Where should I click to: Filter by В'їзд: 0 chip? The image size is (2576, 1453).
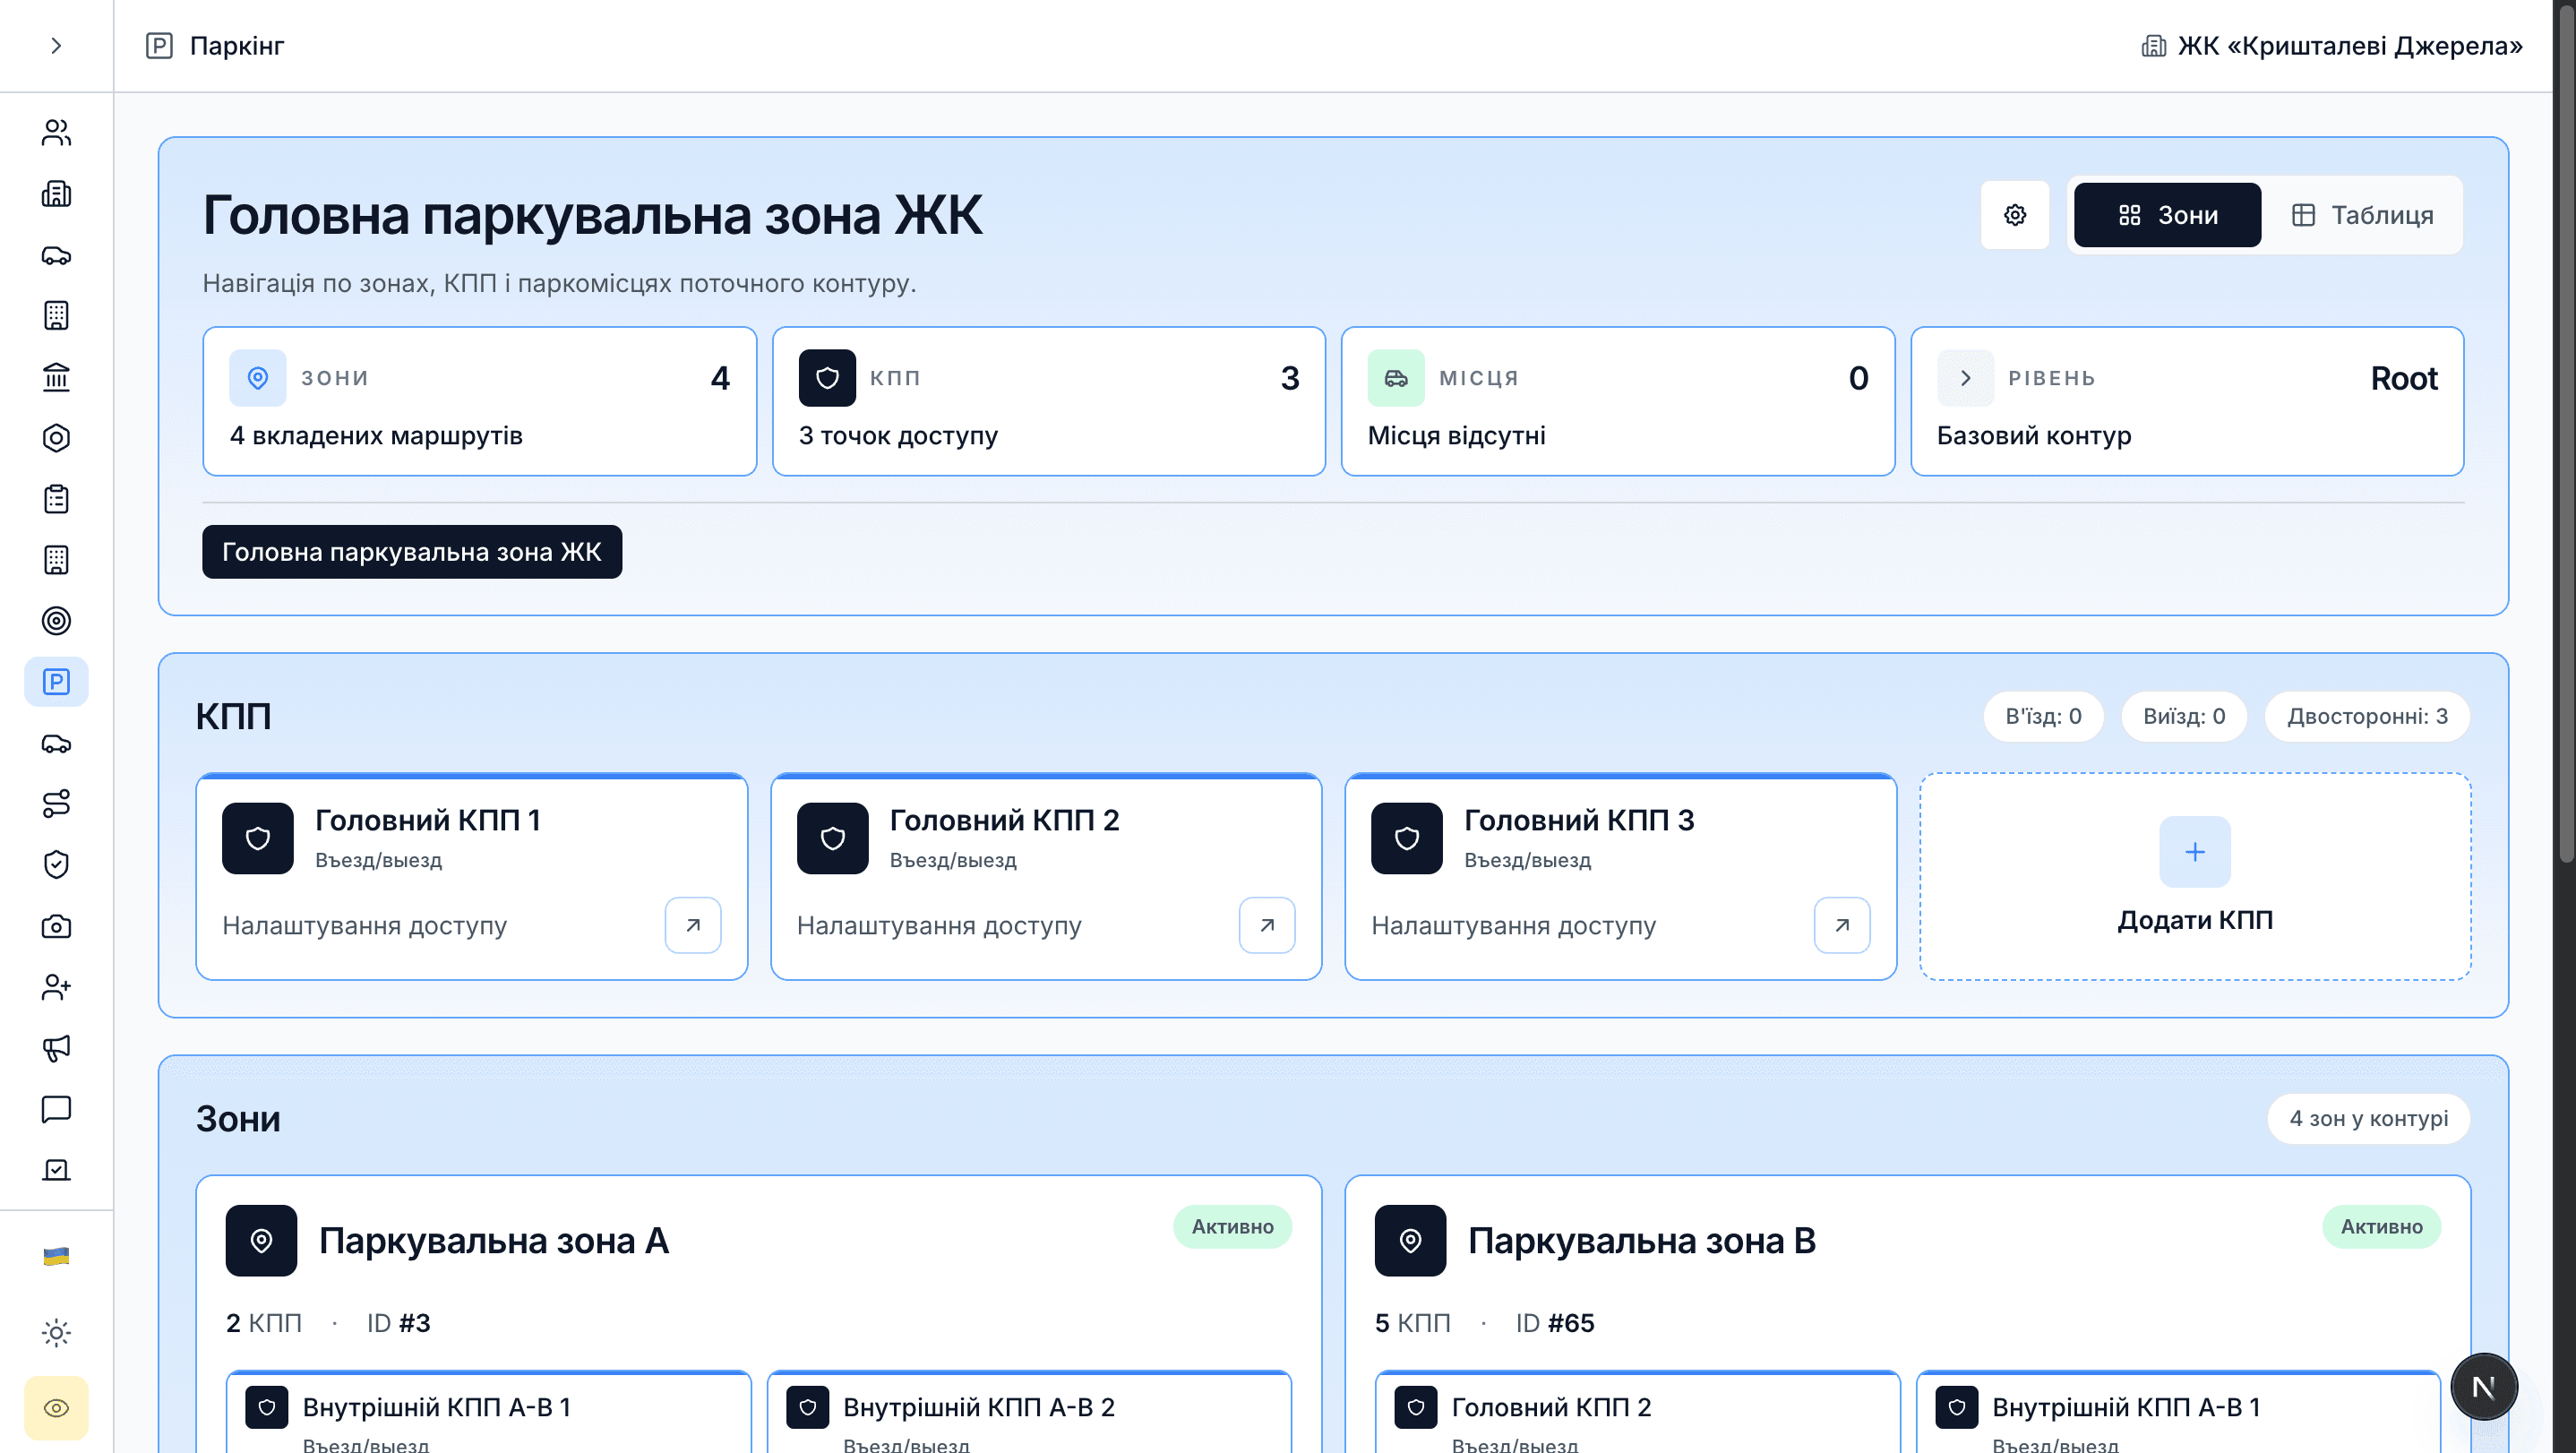pos(2043,716)
